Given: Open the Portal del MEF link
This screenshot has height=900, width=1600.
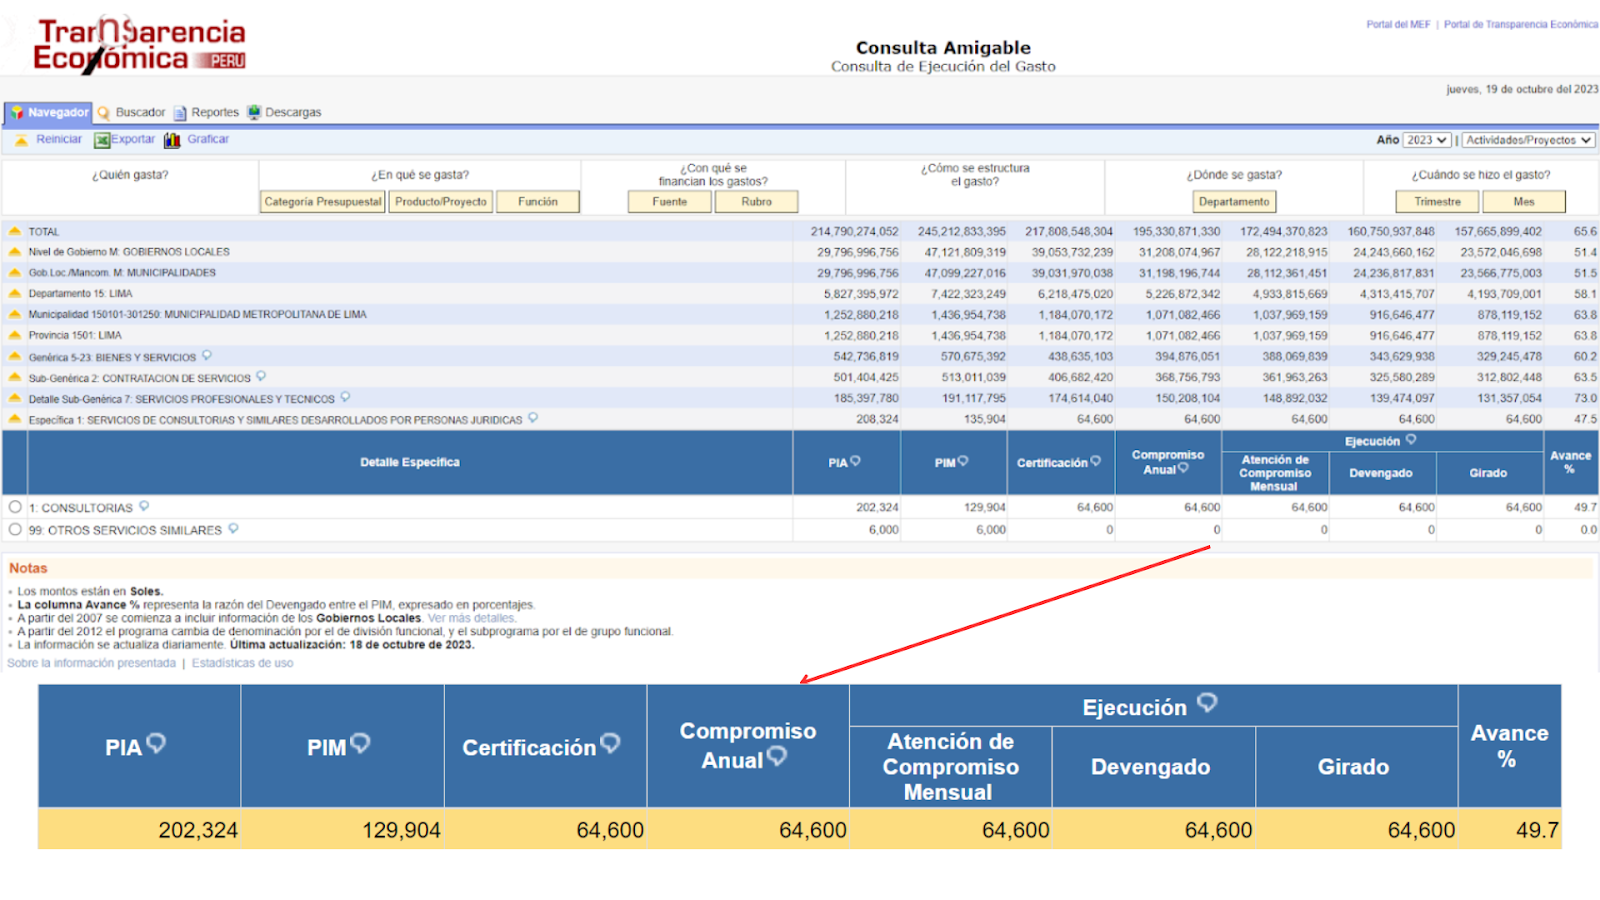Looking at the screenshot, I should [1398, 25].
